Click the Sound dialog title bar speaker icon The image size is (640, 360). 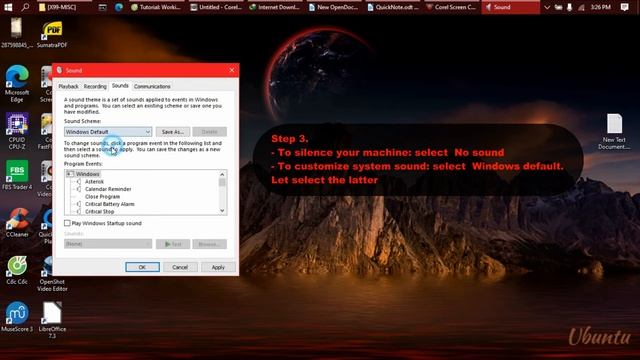60,70
